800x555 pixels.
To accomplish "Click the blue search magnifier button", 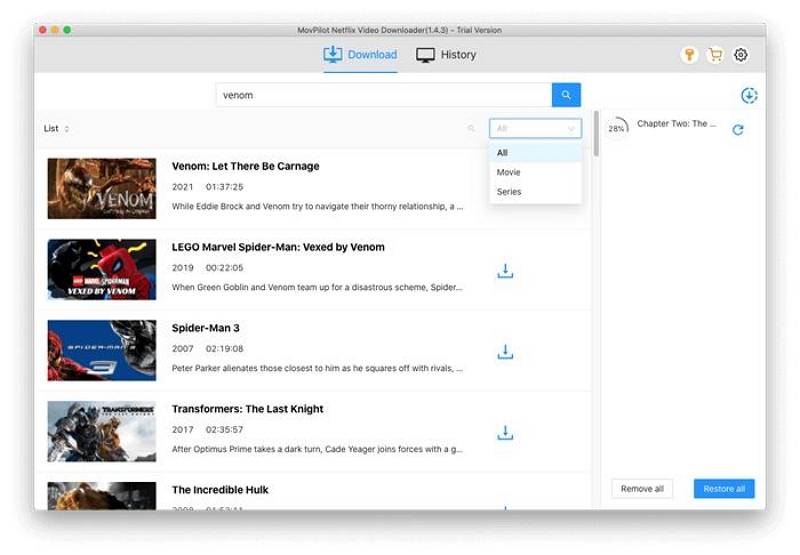I will 566,95.
